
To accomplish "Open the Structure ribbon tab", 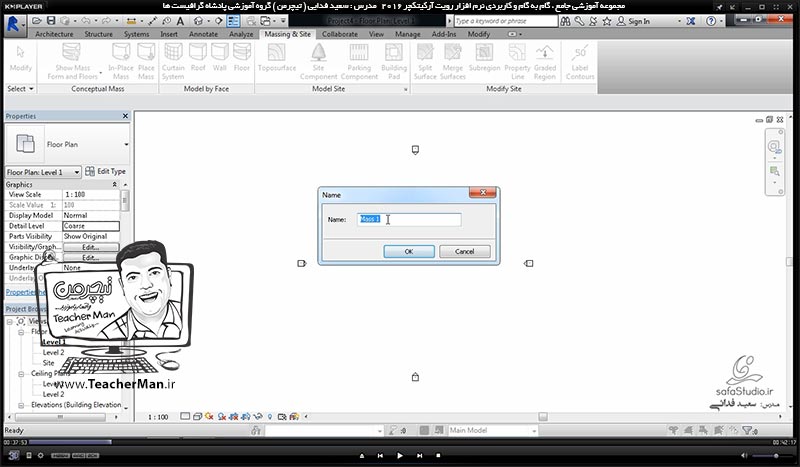I will coord(98,34).
